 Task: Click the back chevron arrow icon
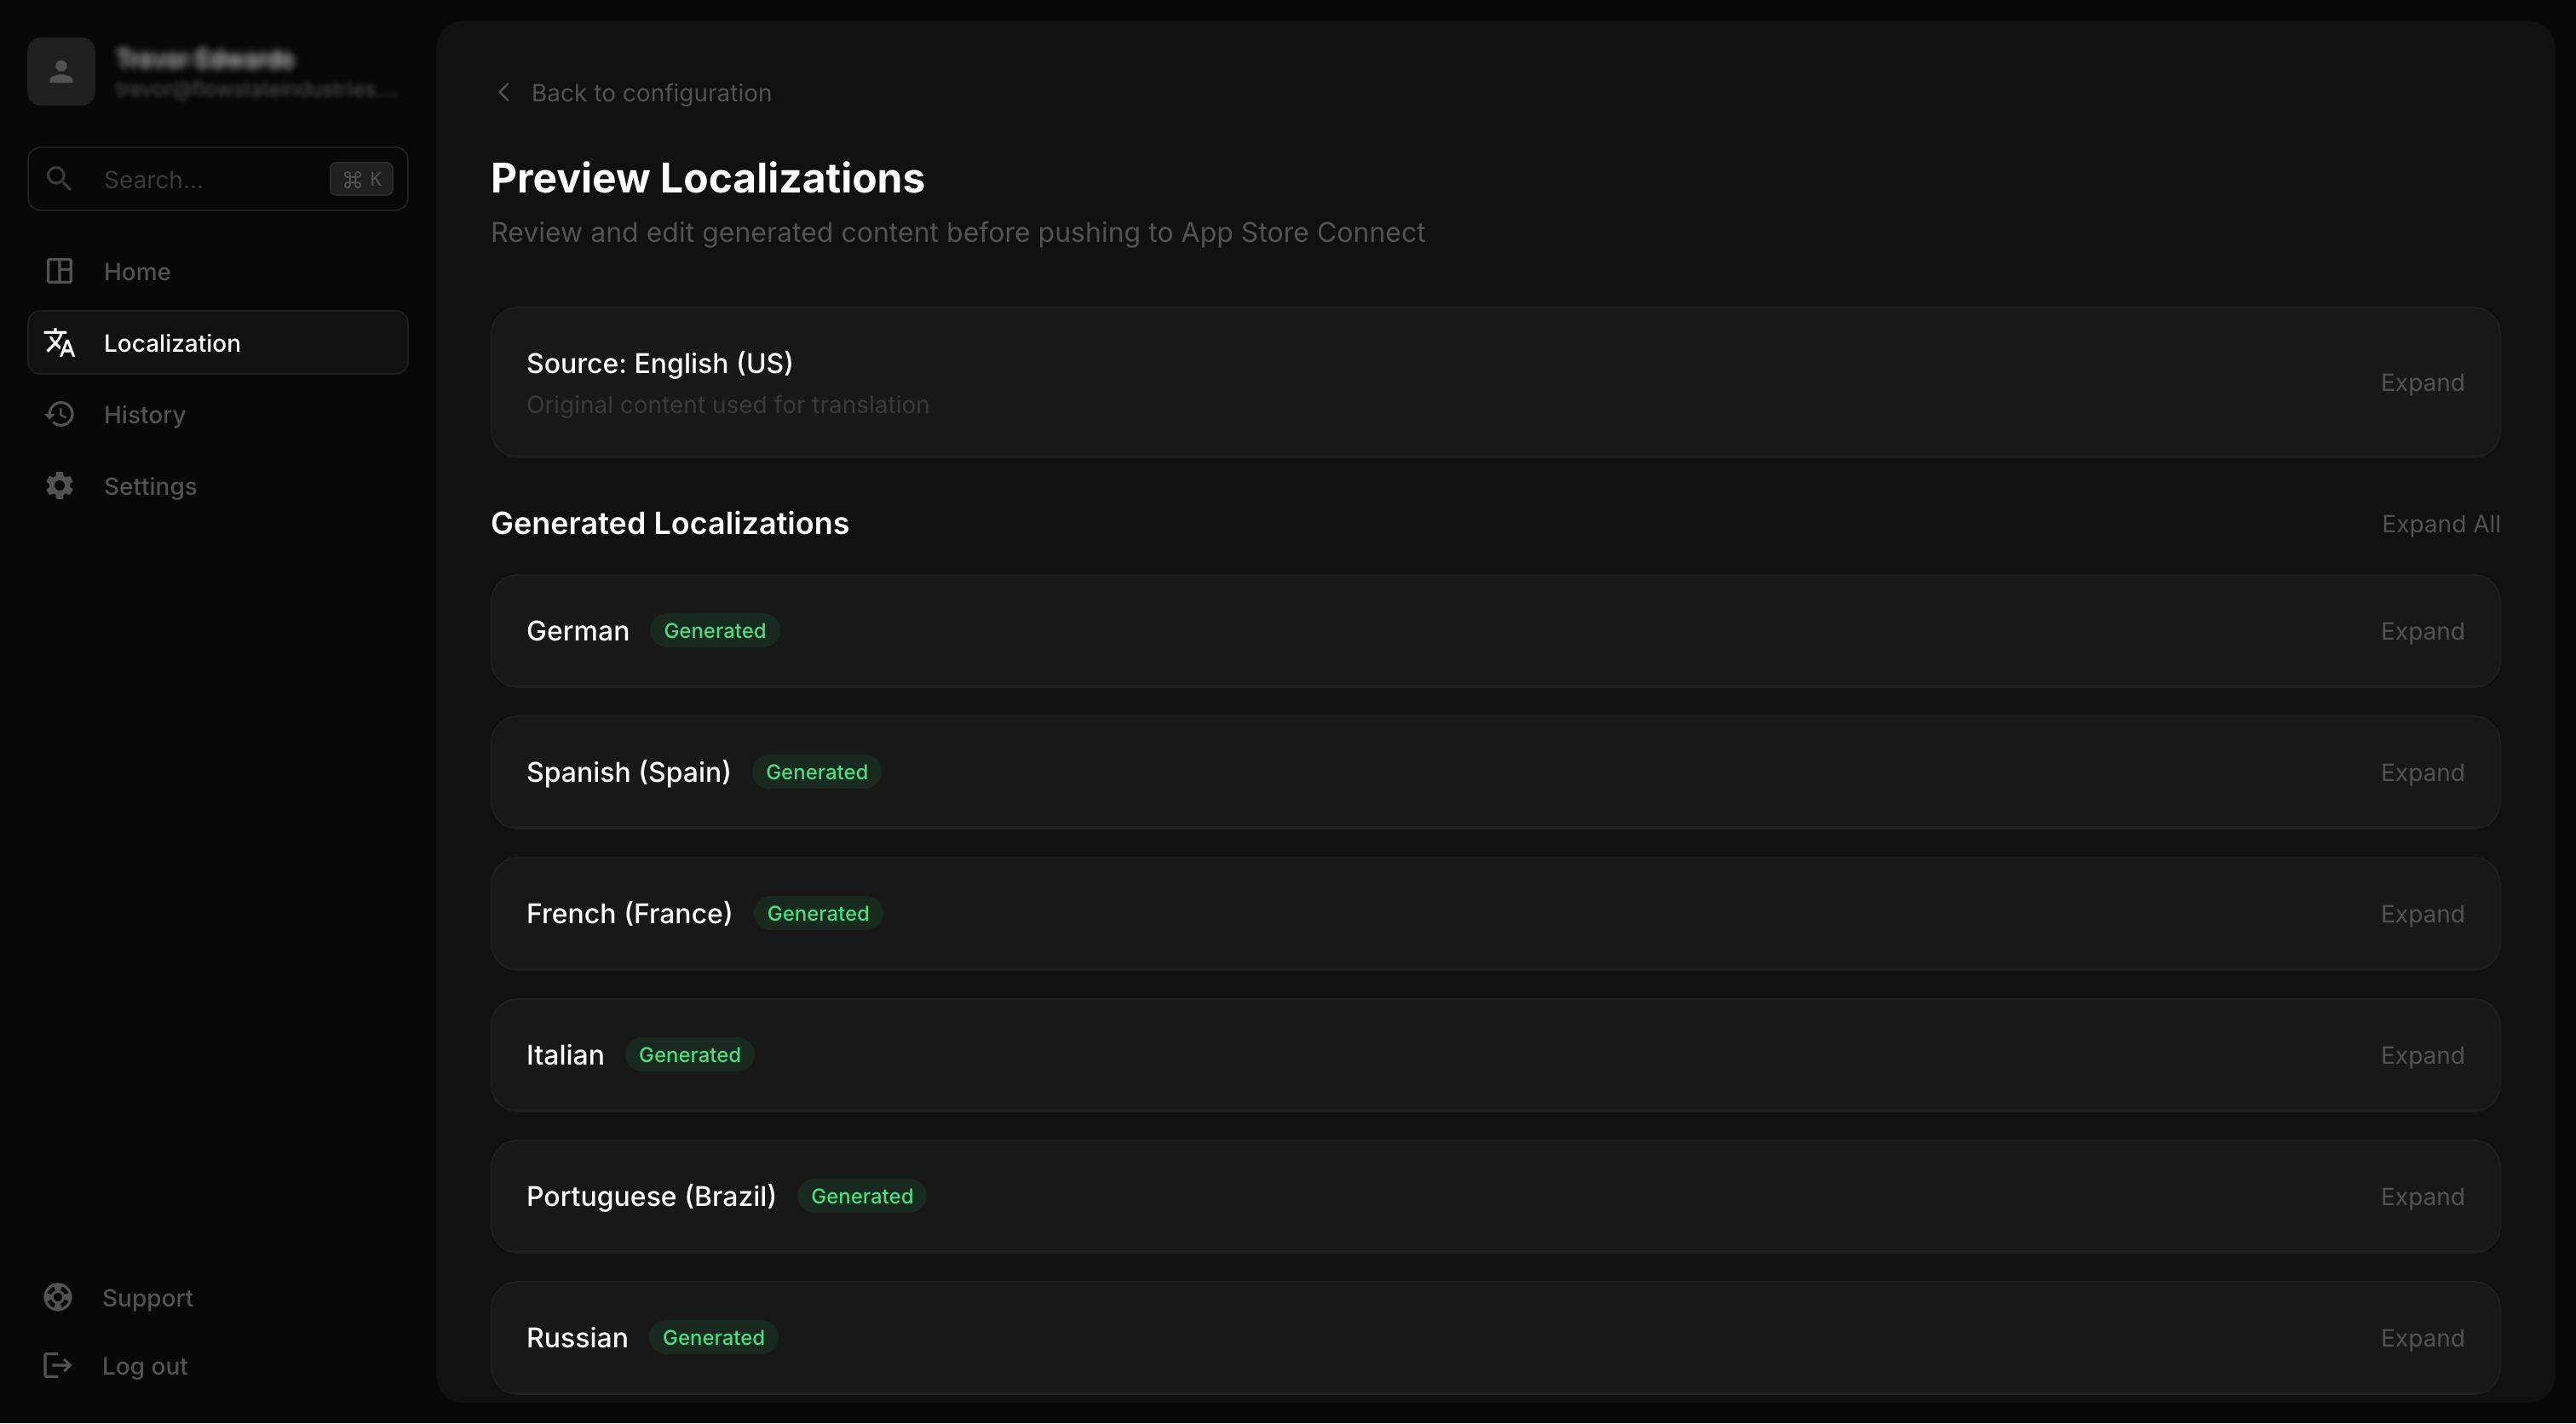tap(504, 93)
